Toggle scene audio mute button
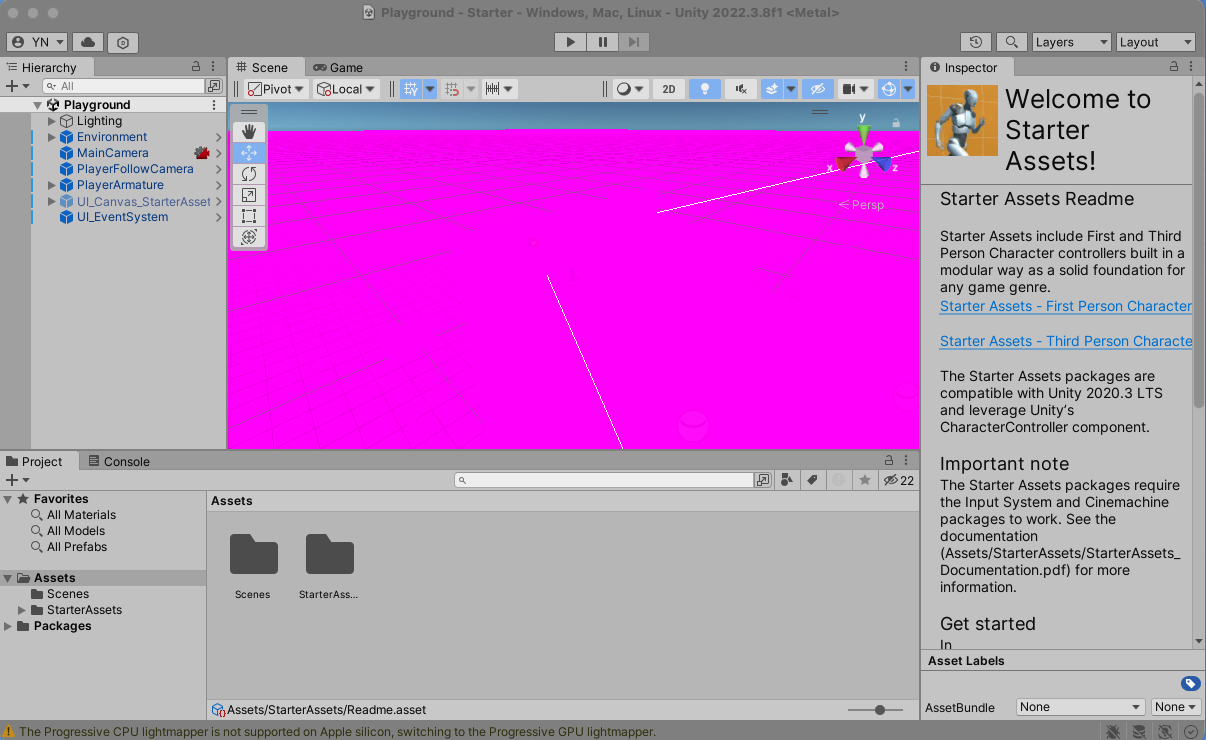This screenshot has width=1206, height=740. 740,89
